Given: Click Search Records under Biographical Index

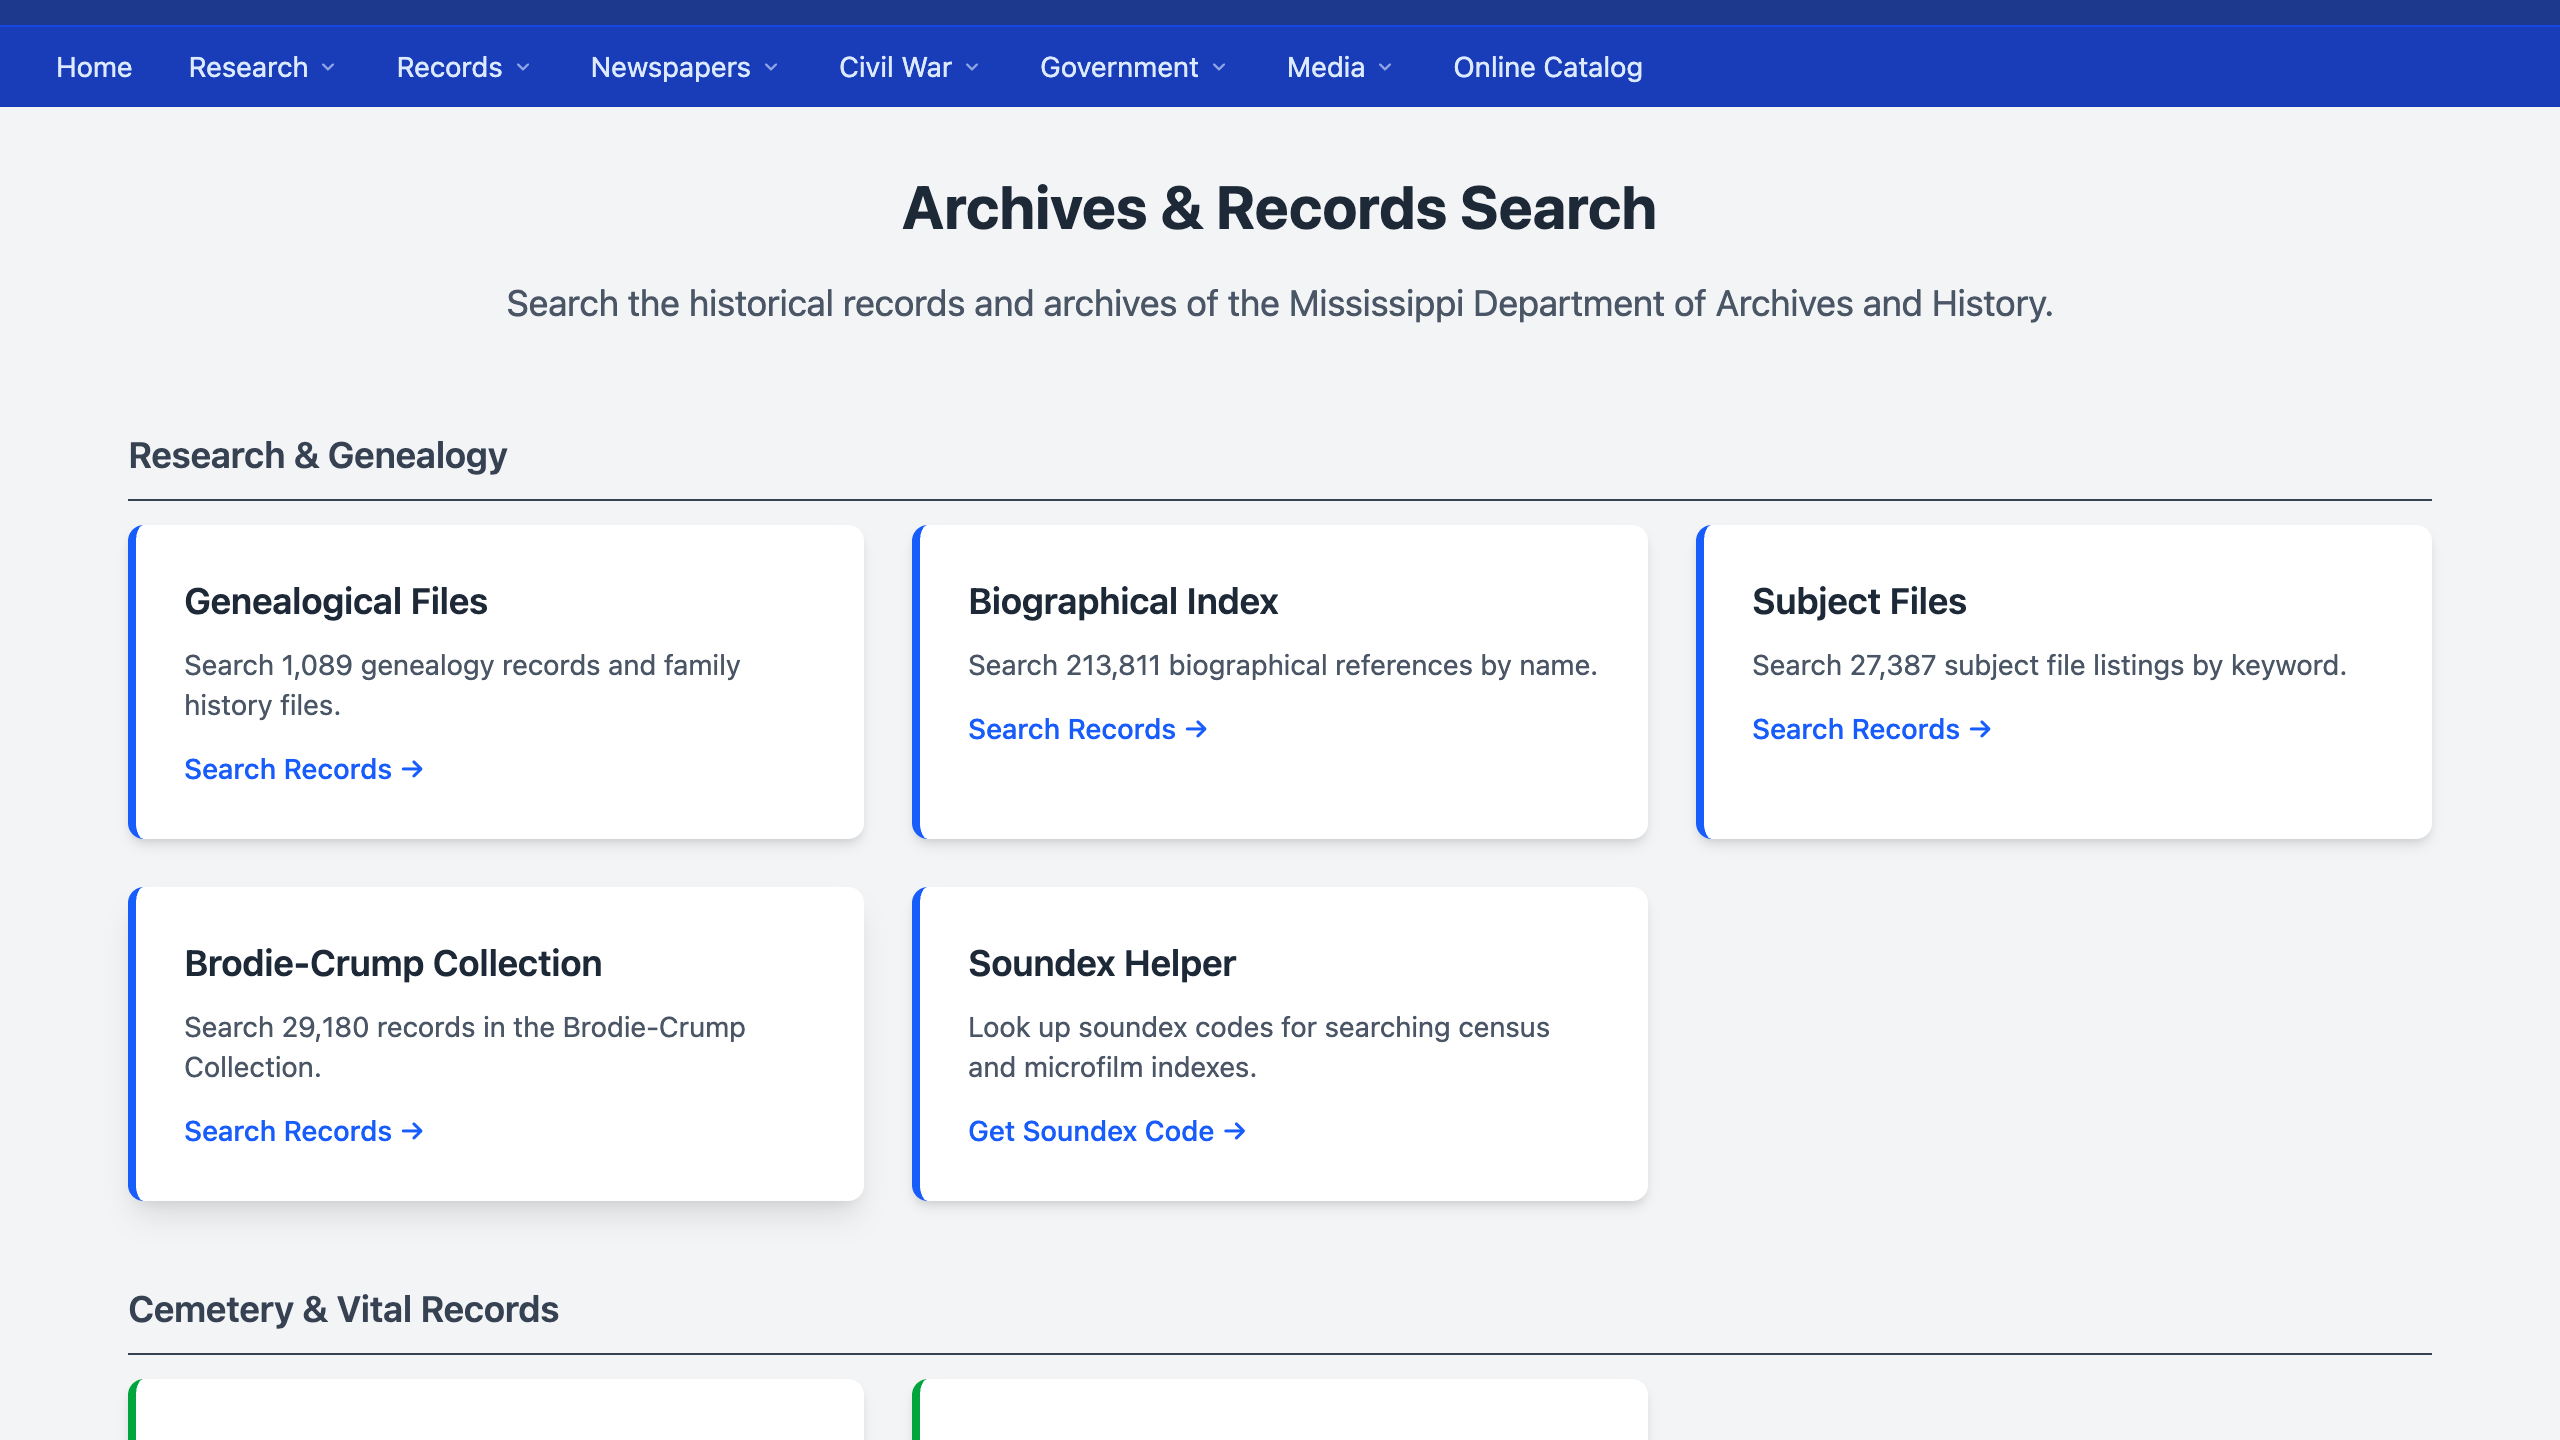Looking at the screenshot, I should pos(1072,729).
